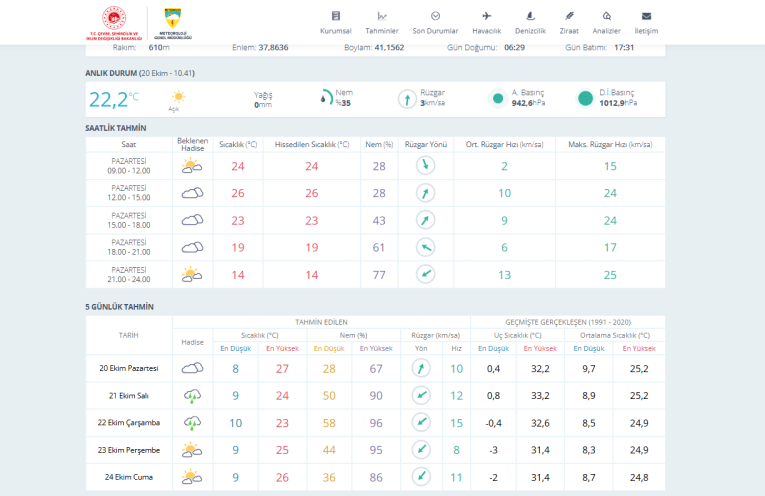Click the D.İ. Basınç green circle
Screen dimensions: 765x496
tap(585, 98)
